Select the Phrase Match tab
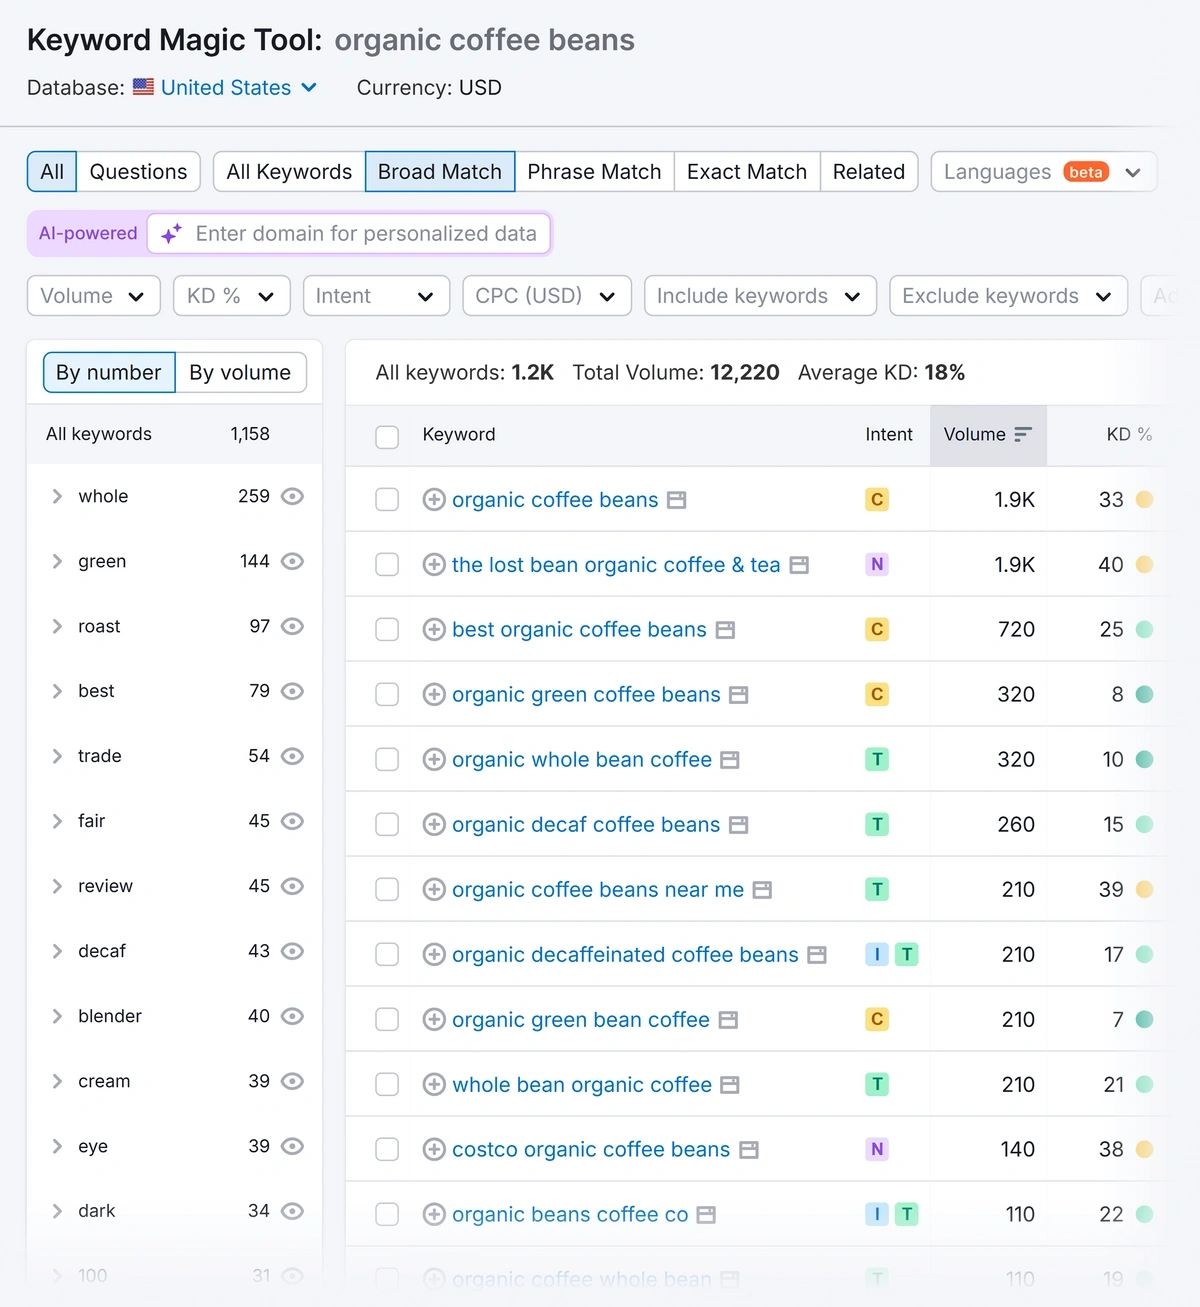 coord(594,172)
